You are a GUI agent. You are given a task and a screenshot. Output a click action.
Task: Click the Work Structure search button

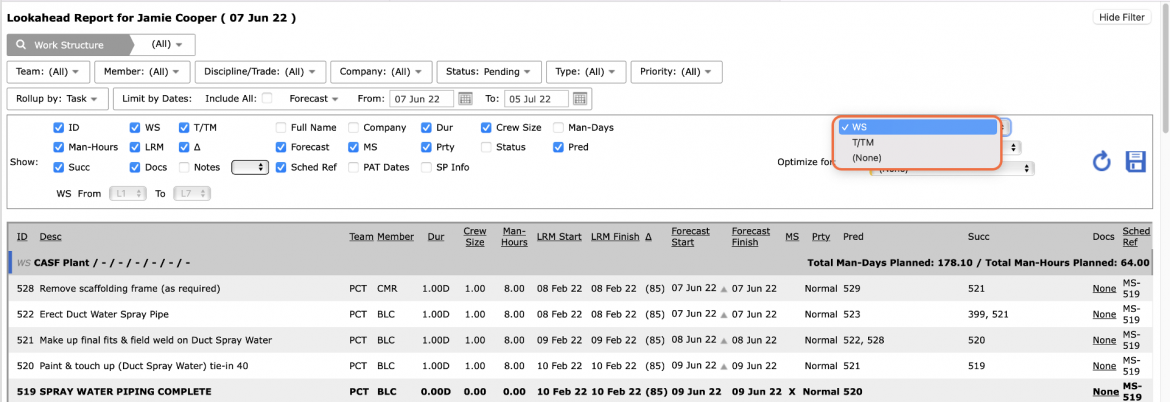pos(69,45)
